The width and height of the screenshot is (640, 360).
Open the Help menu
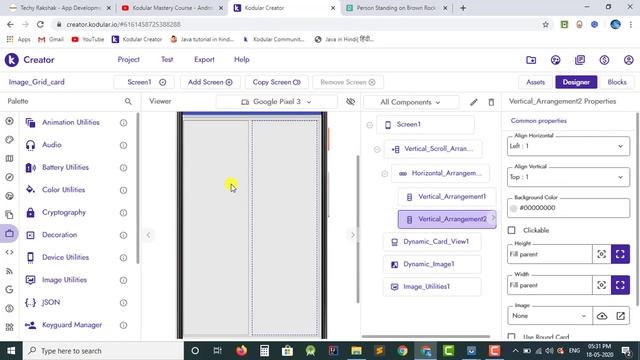click(x=242, y=60)
